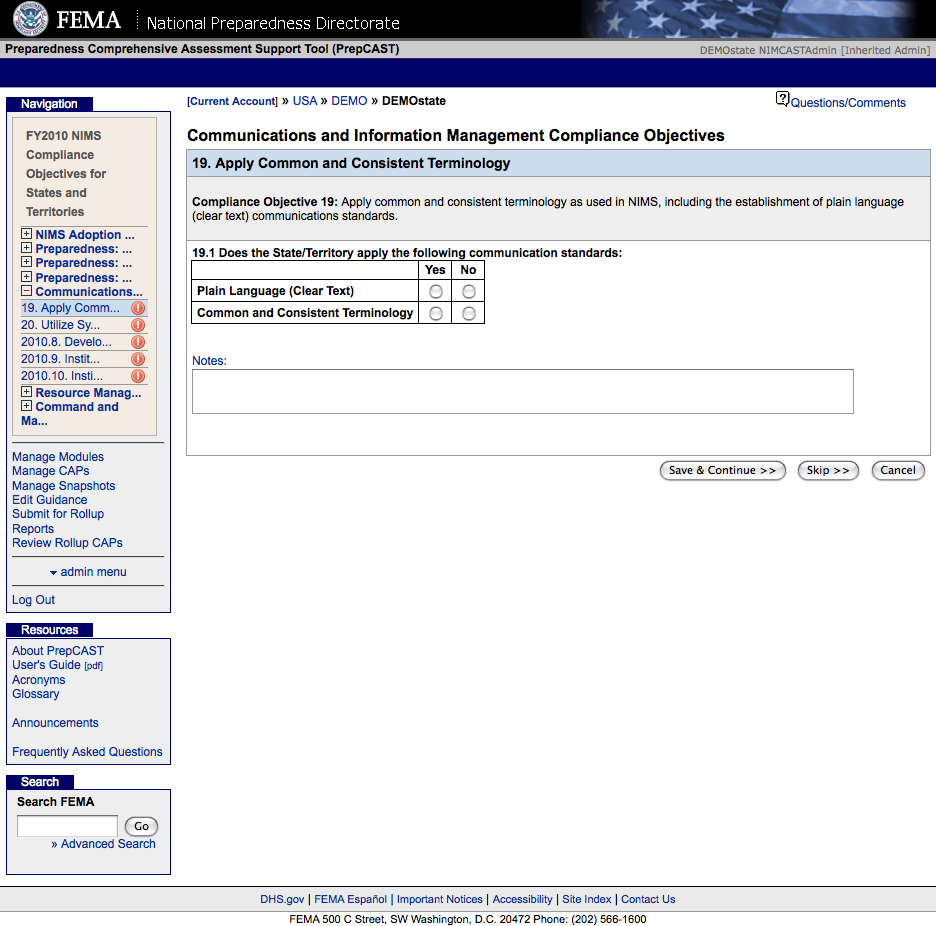
Task: Click Save & Continue button
Action: pos(722,470)
